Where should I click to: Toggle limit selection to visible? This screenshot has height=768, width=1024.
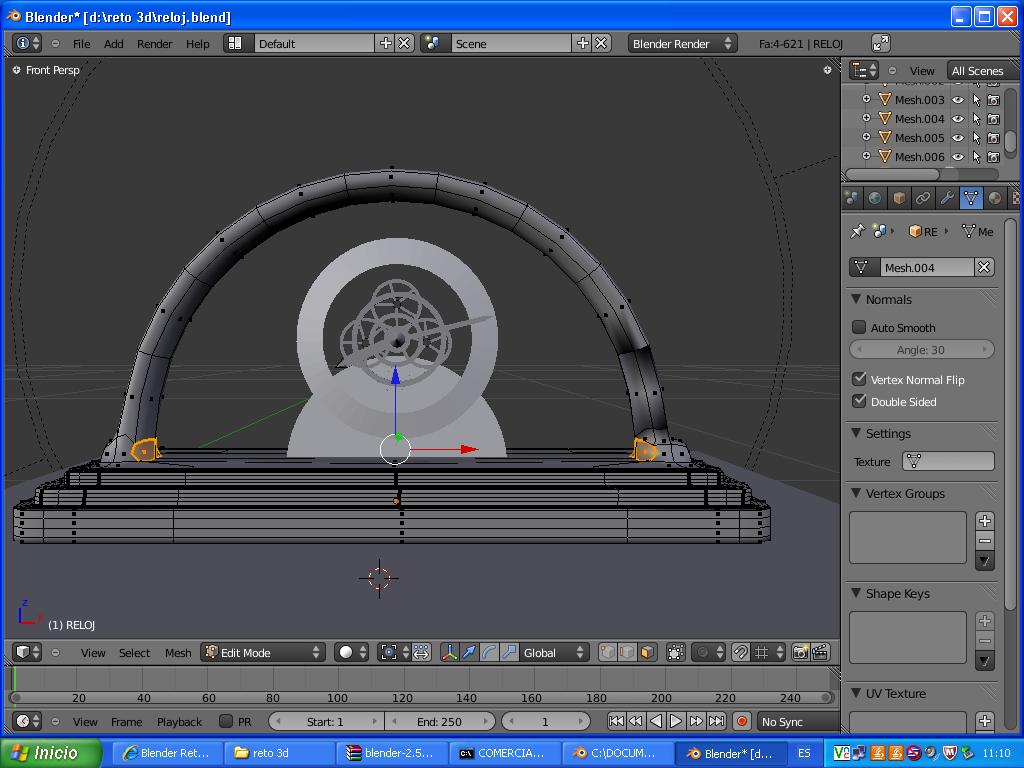coord(676,652)
